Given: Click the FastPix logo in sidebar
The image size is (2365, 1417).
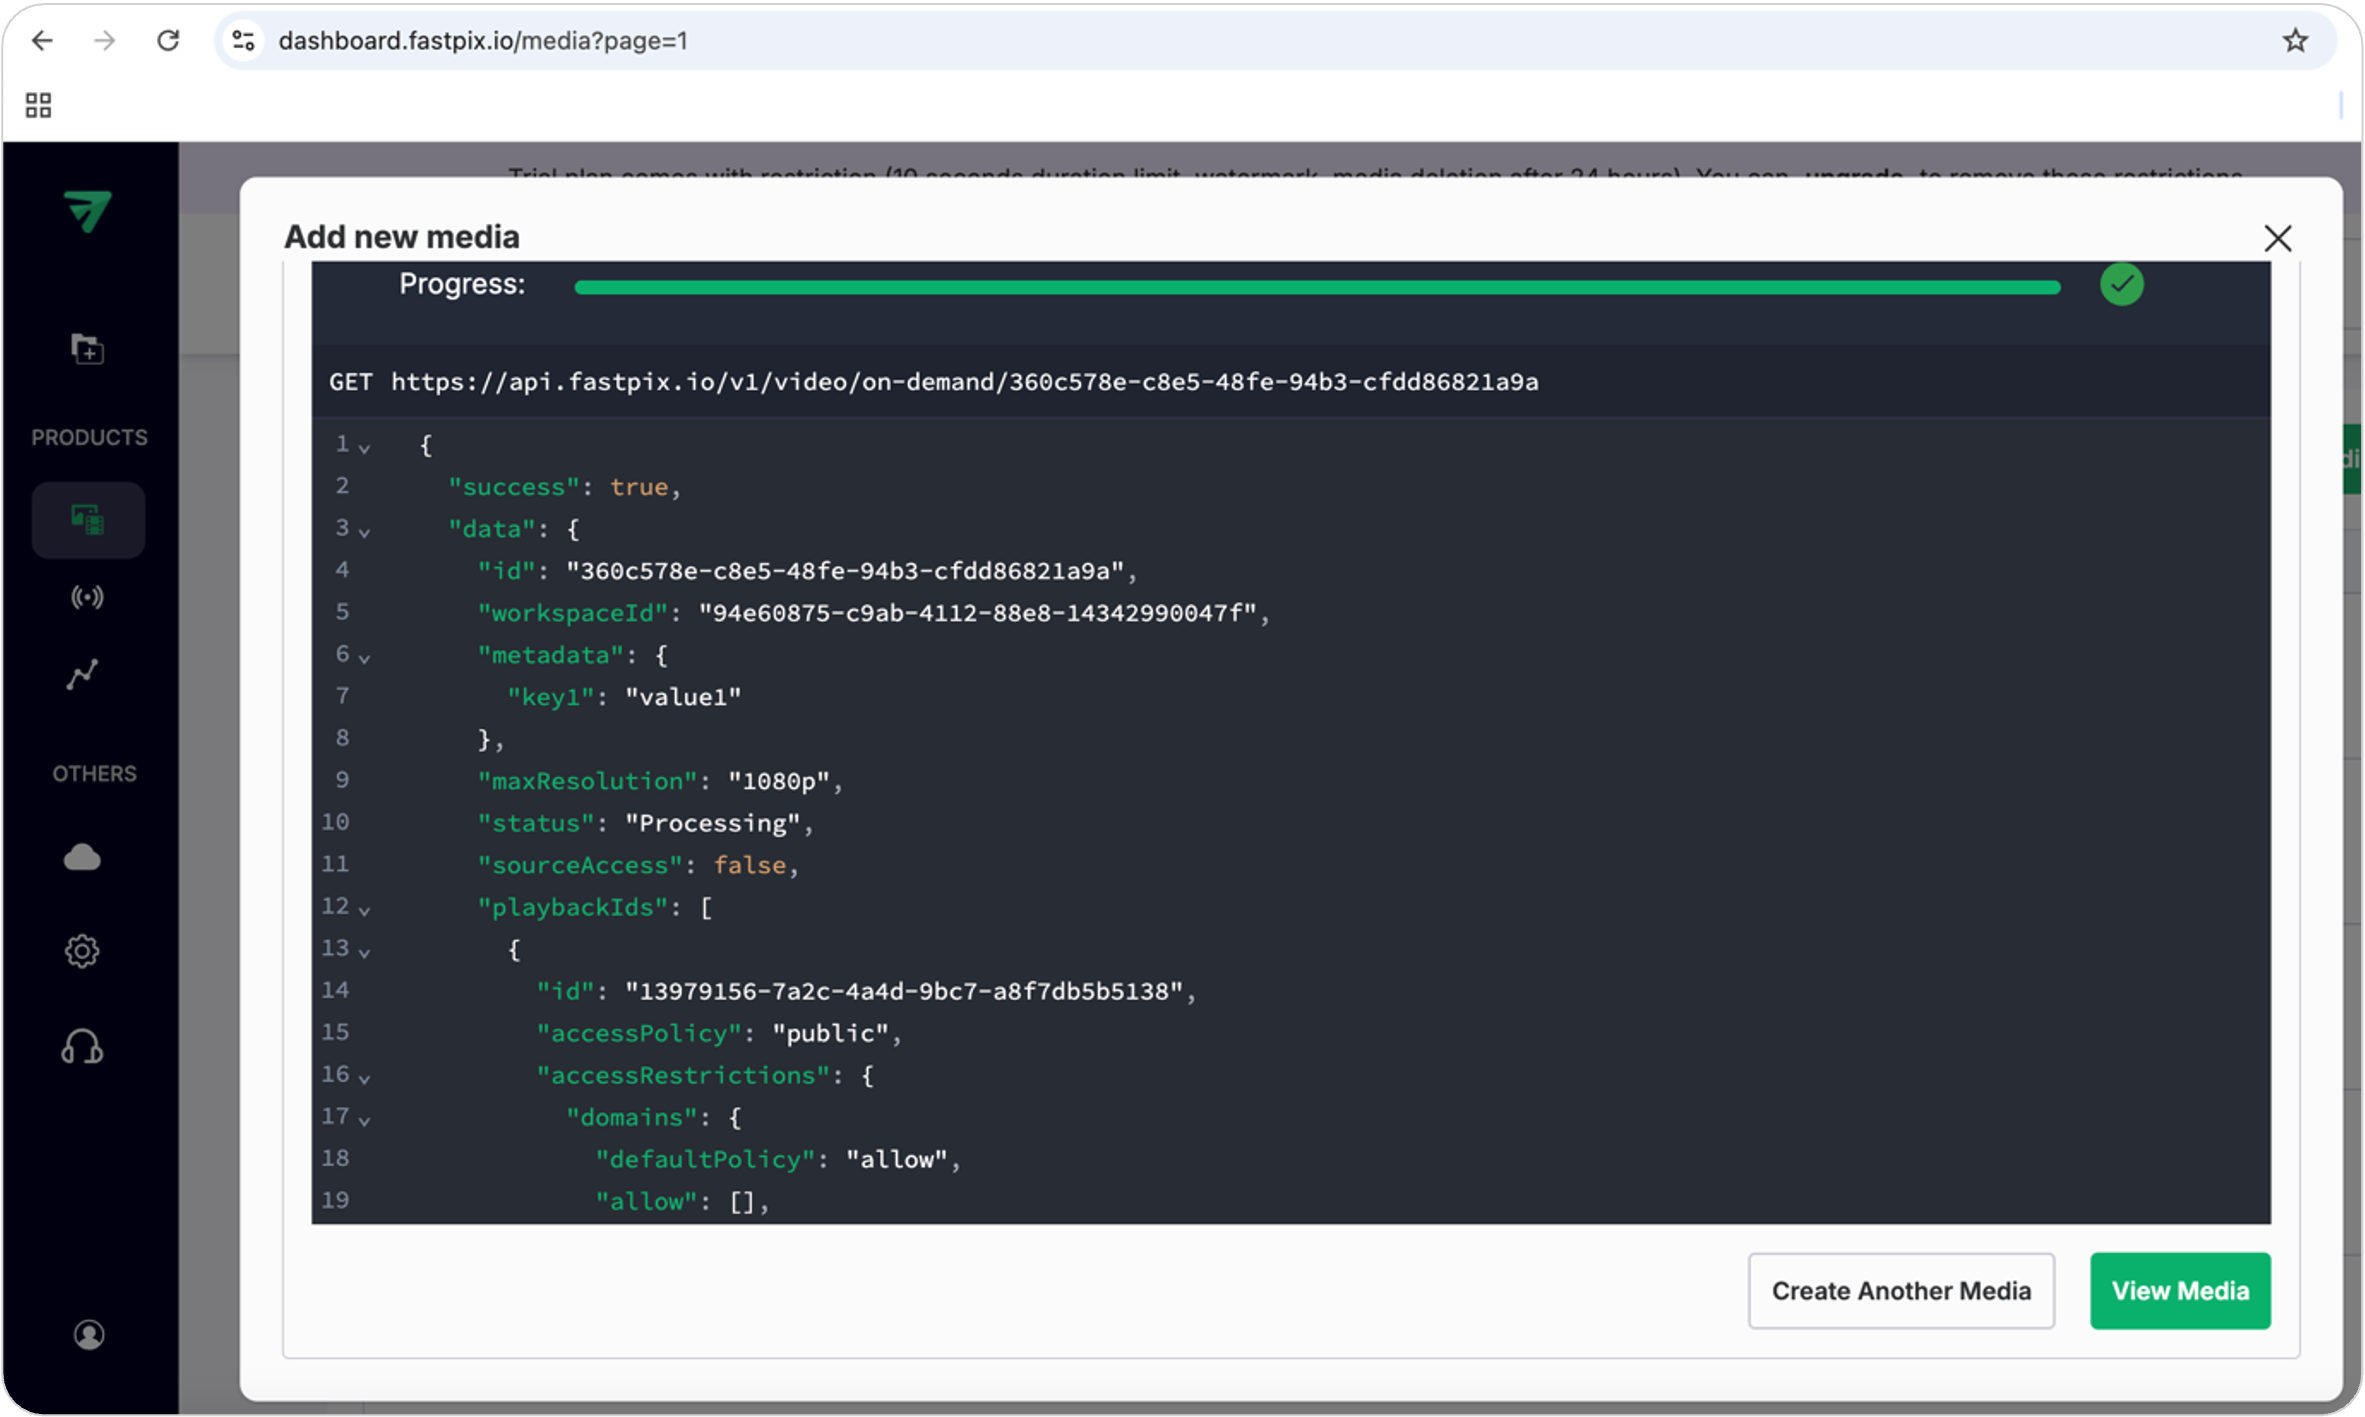Looking at the screenshot, I should click(88, 210).
